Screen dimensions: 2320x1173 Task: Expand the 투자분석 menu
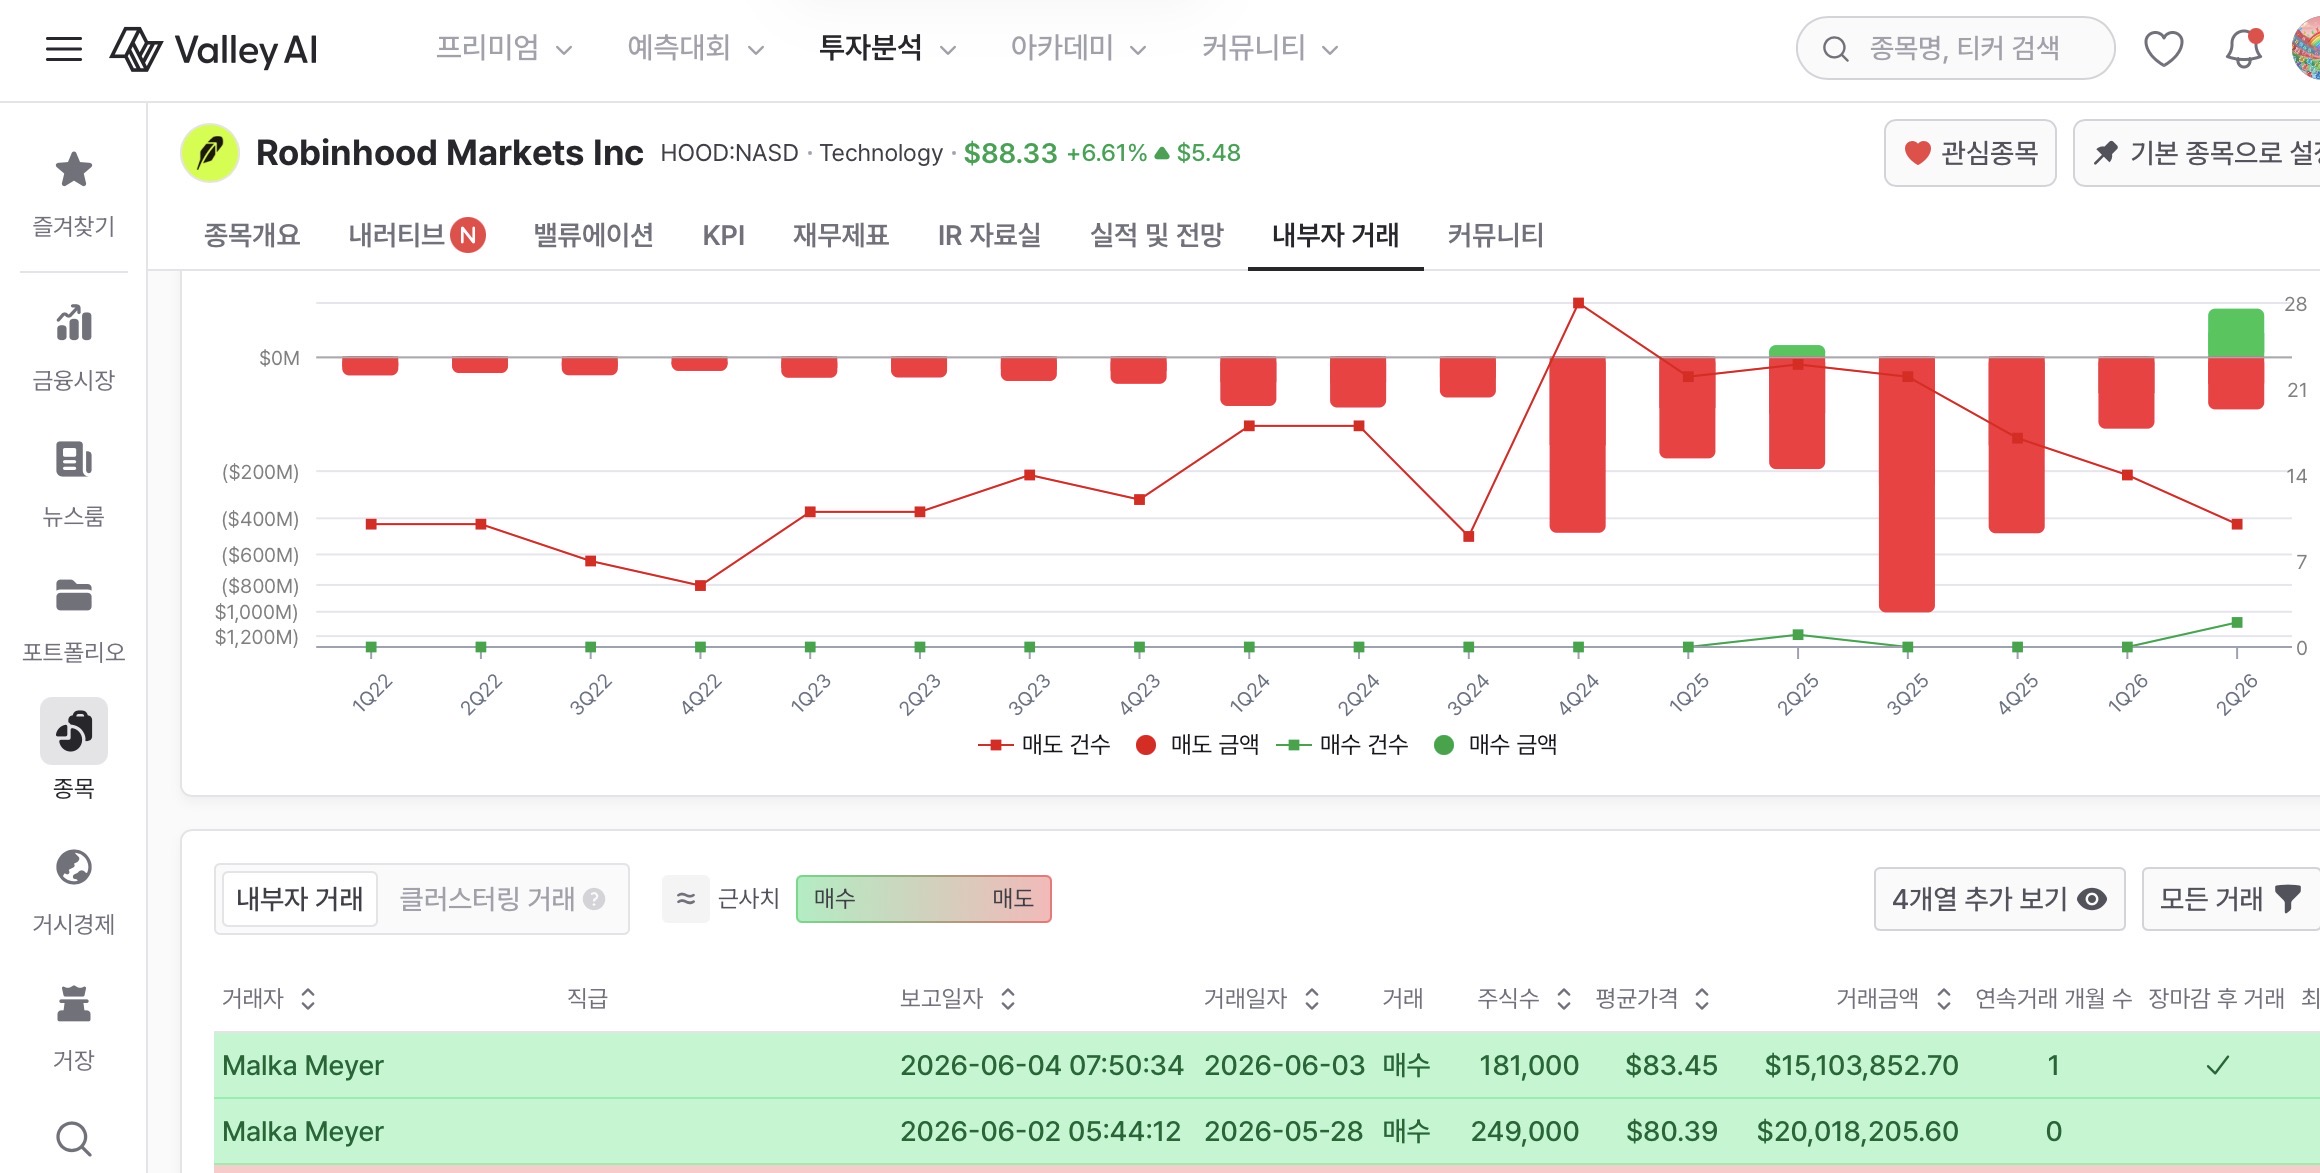(x=888, y=48)
